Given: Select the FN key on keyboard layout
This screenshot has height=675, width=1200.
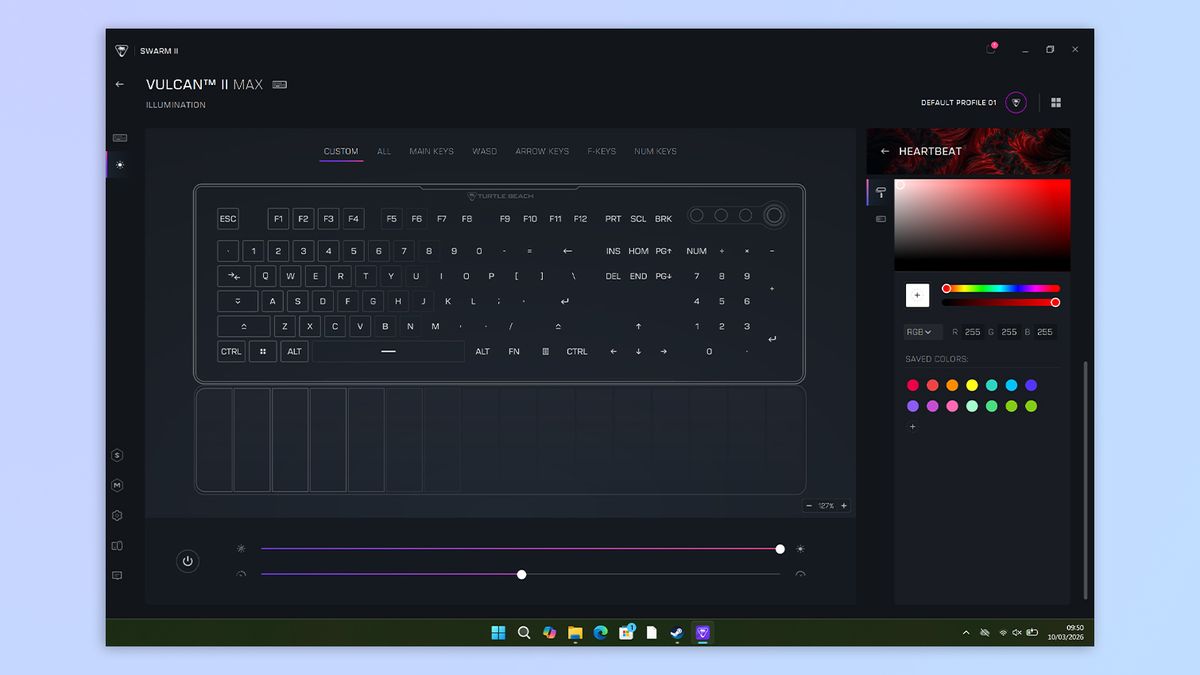Looking at the screenshot, I should (x=514, y=351).
